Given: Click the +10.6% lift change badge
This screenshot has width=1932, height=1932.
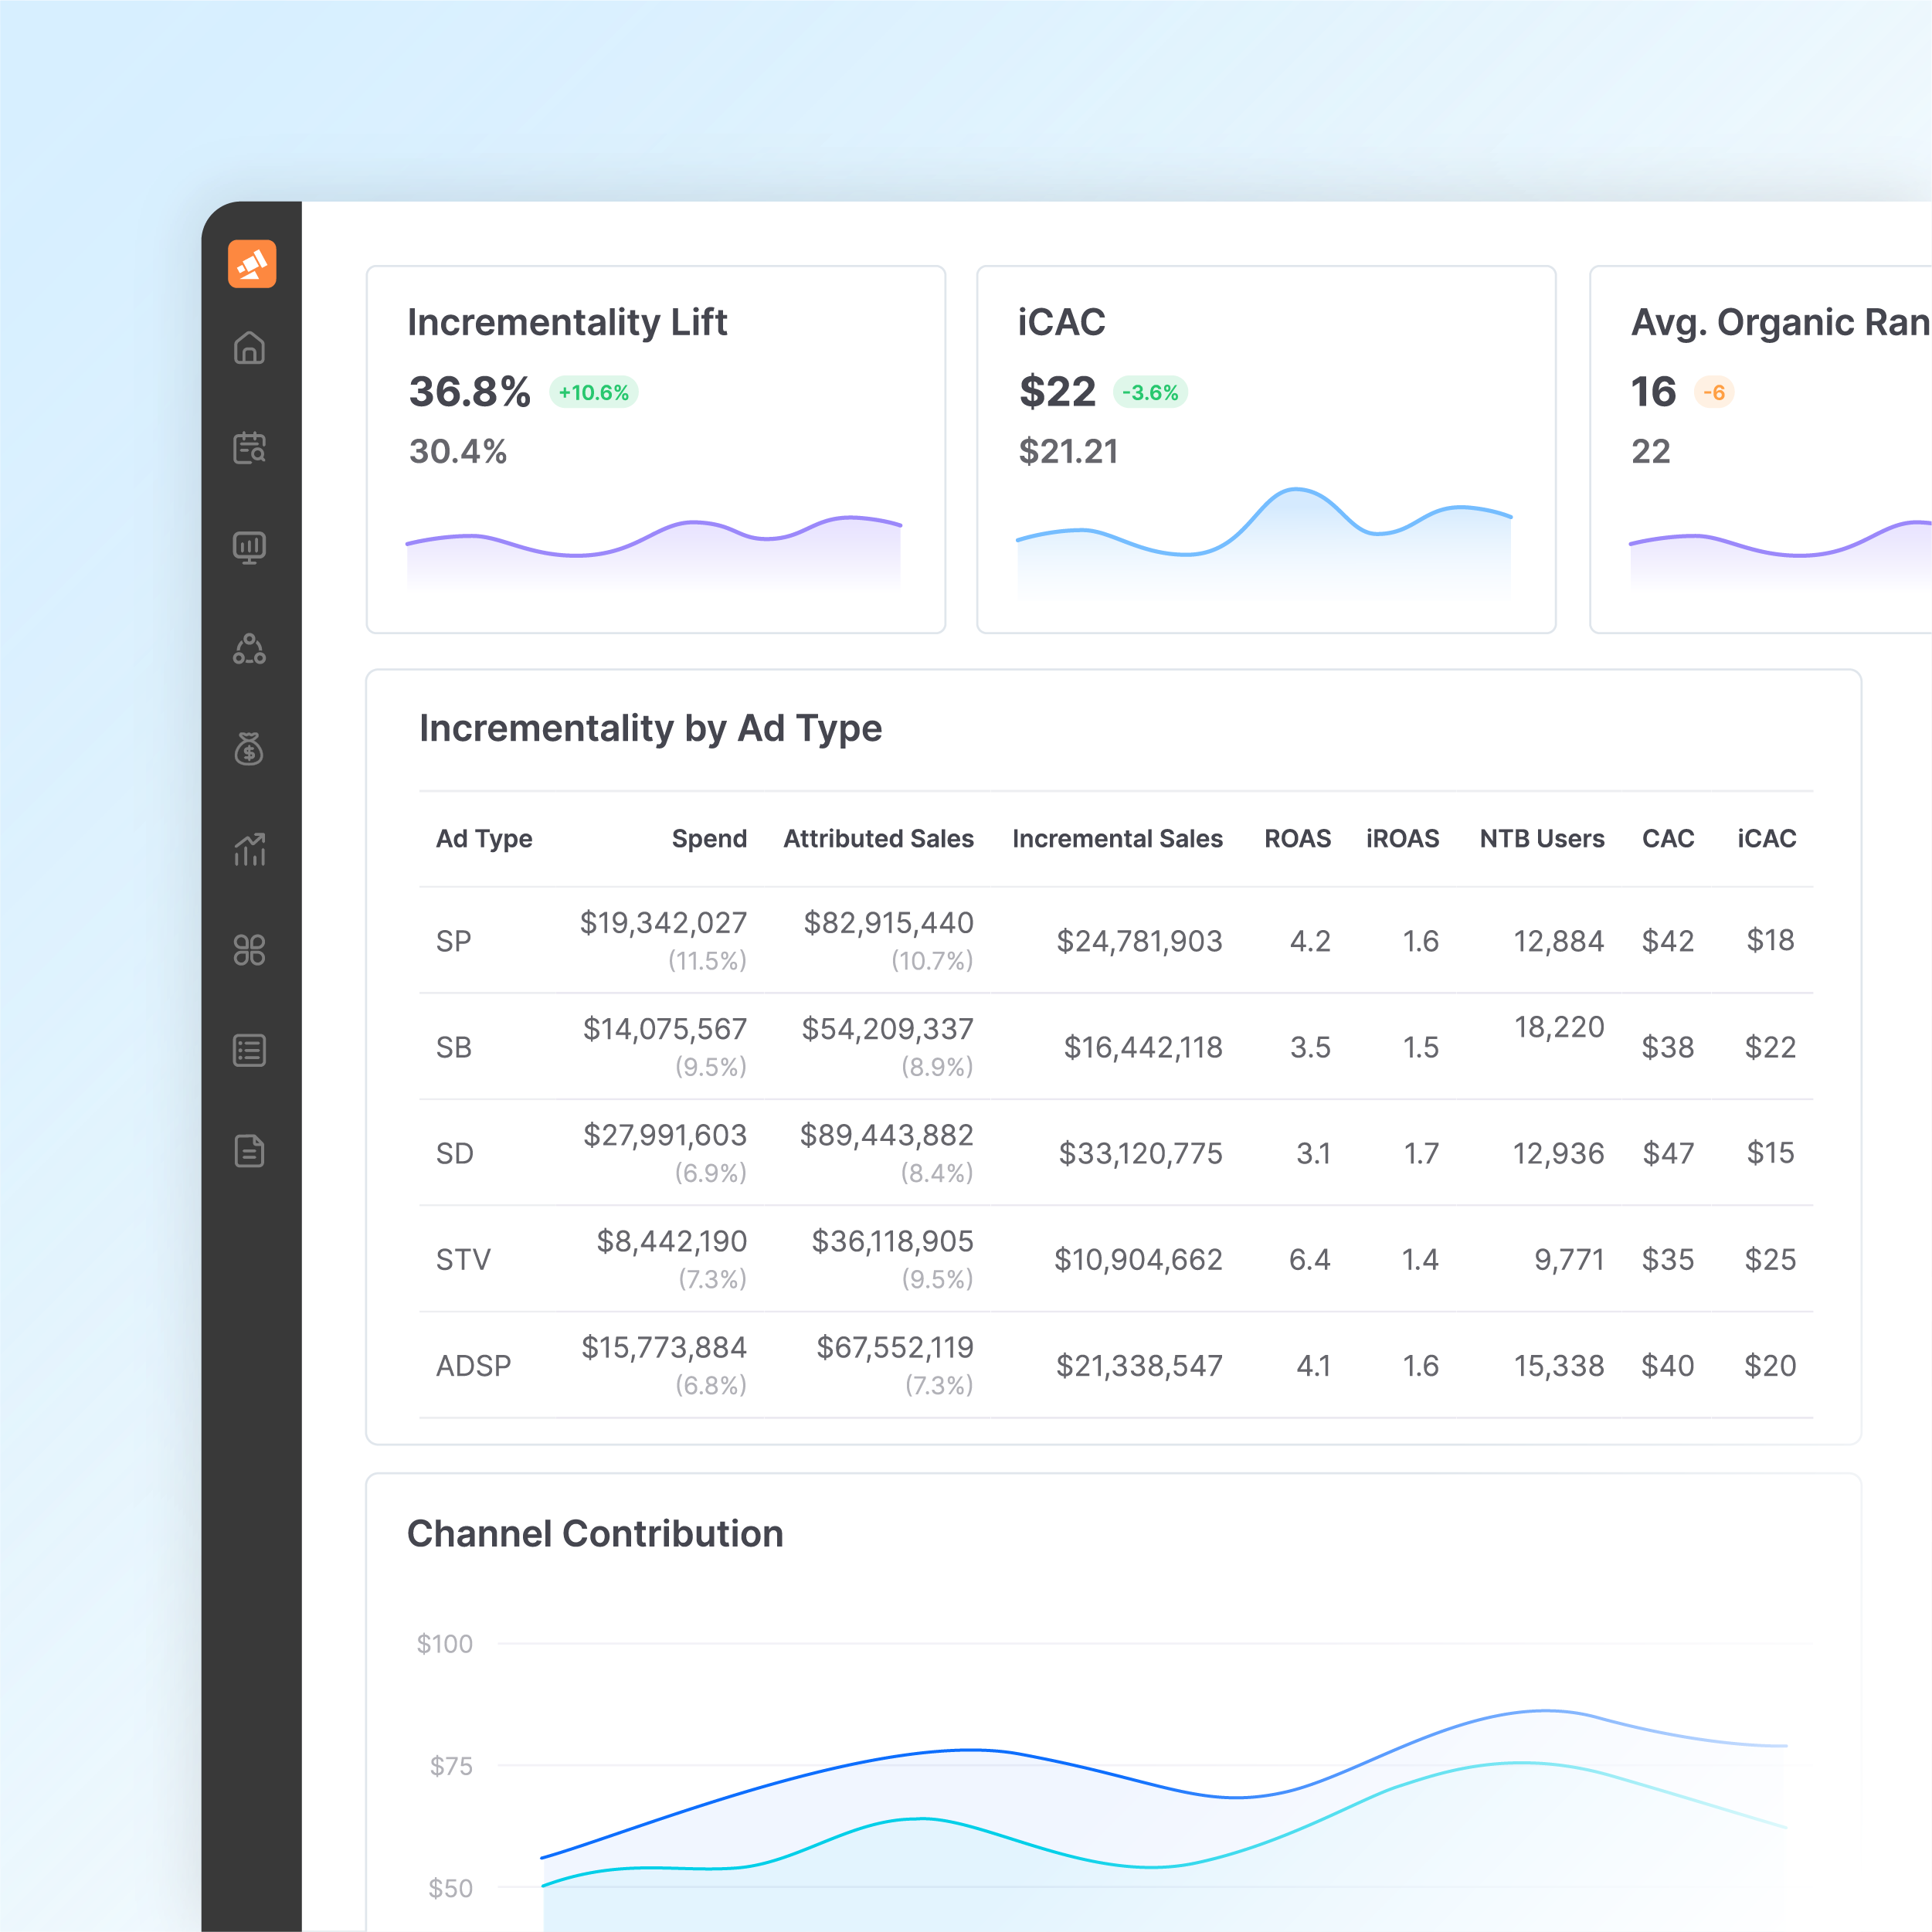Looking at the screenshot, I should point(593,393).
